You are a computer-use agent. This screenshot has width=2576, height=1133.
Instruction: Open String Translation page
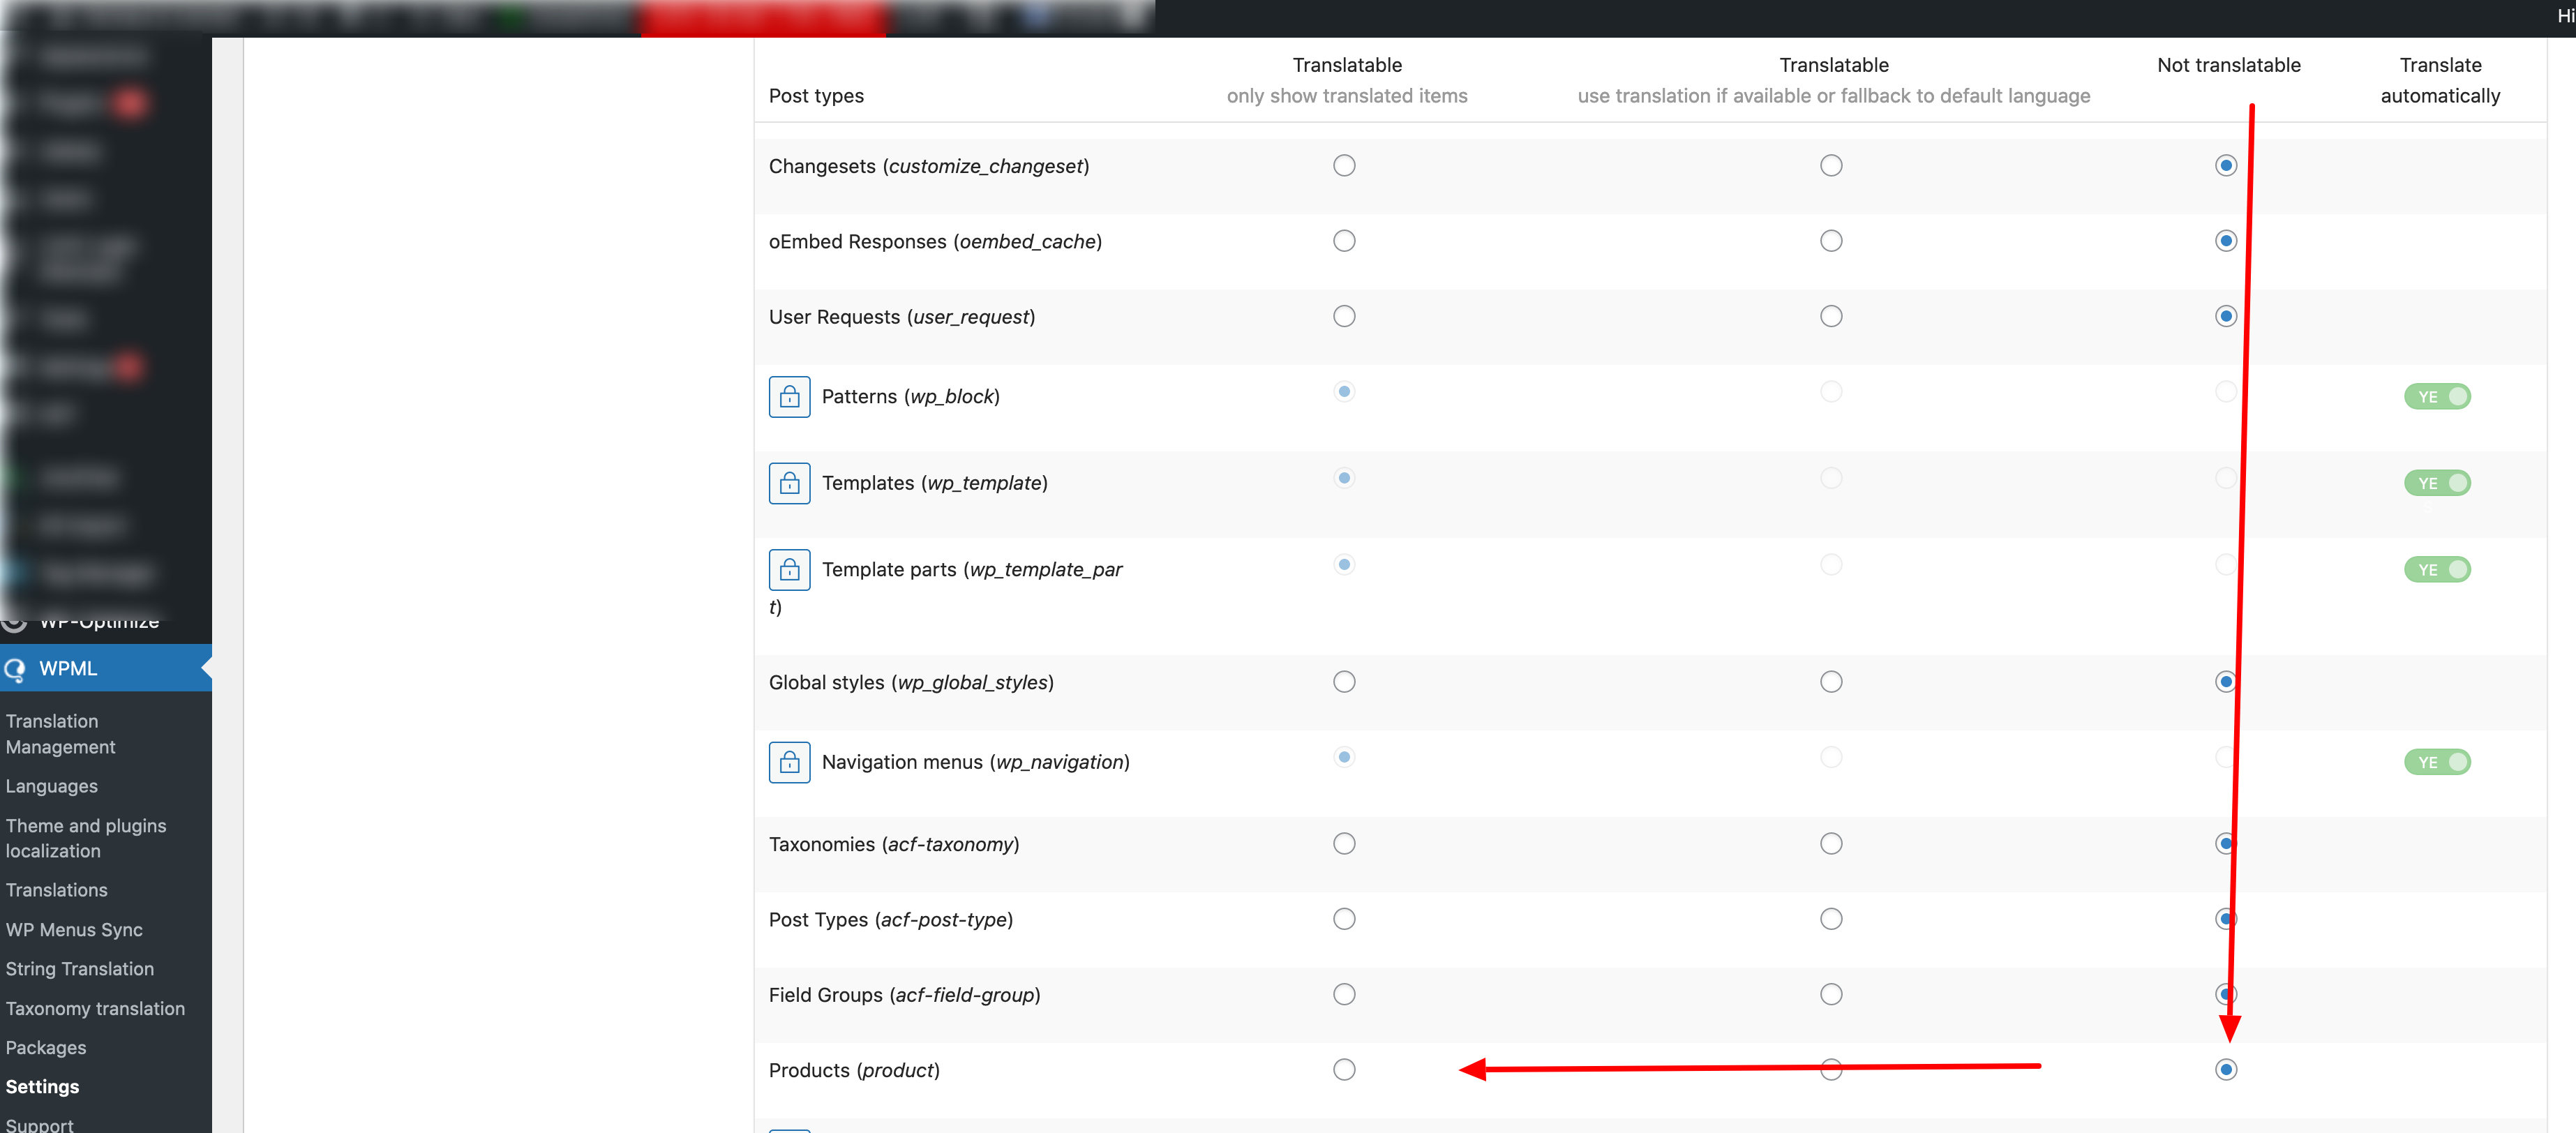point(80,969)
